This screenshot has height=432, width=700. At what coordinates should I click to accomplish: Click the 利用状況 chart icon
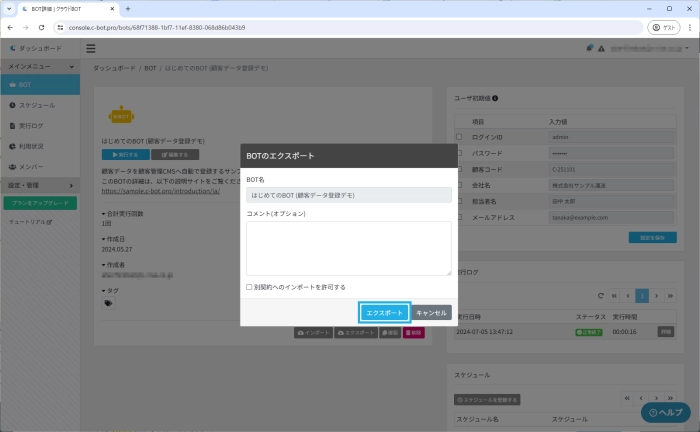[12, 145]
